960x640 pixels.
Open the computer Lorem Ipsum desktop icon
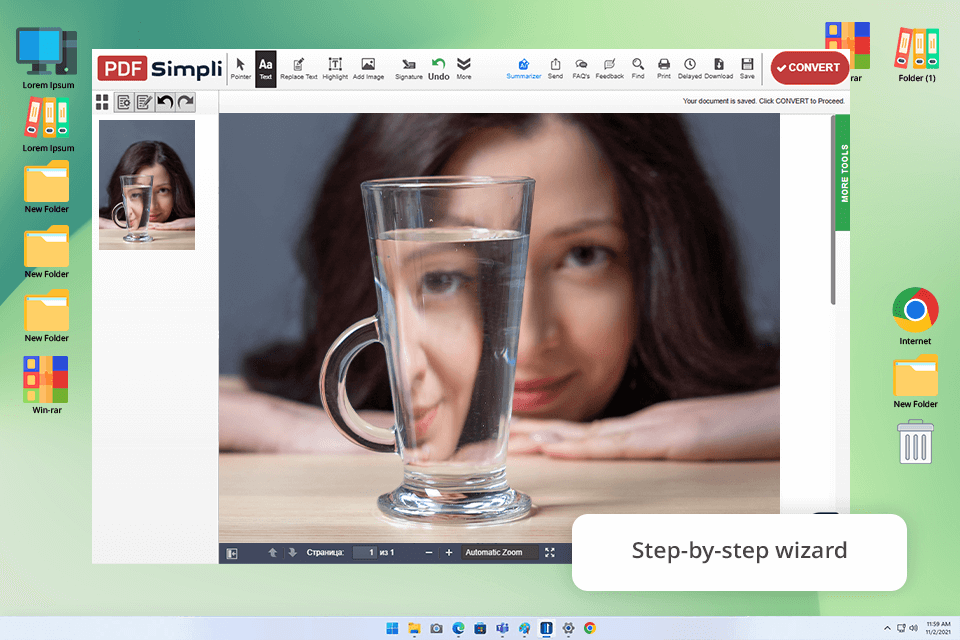coord(48,58)
